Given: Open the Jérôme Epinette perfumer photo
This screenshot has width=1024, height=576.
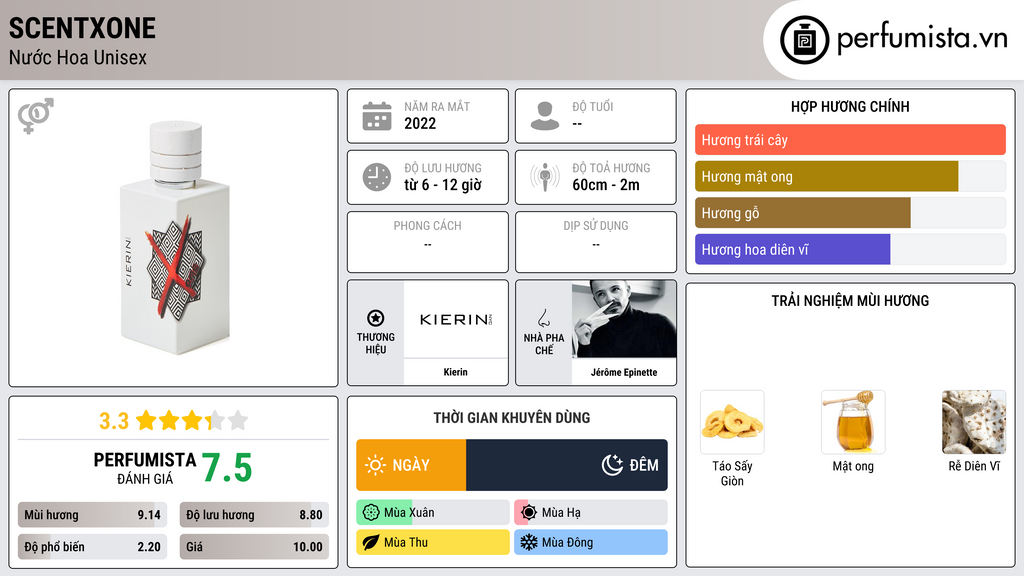Looking at the screenshot, I should pos(624,319).
